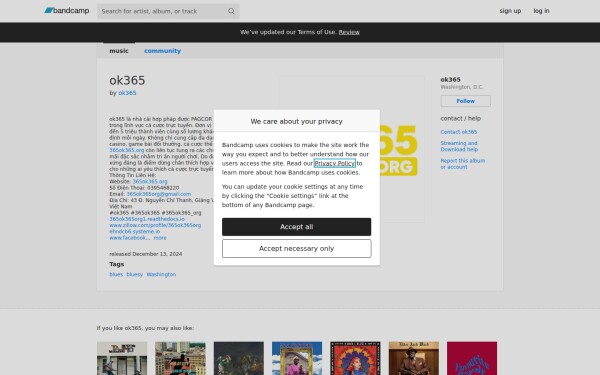
Task: Click the Washington, D.C. location text
Action: 461,87
